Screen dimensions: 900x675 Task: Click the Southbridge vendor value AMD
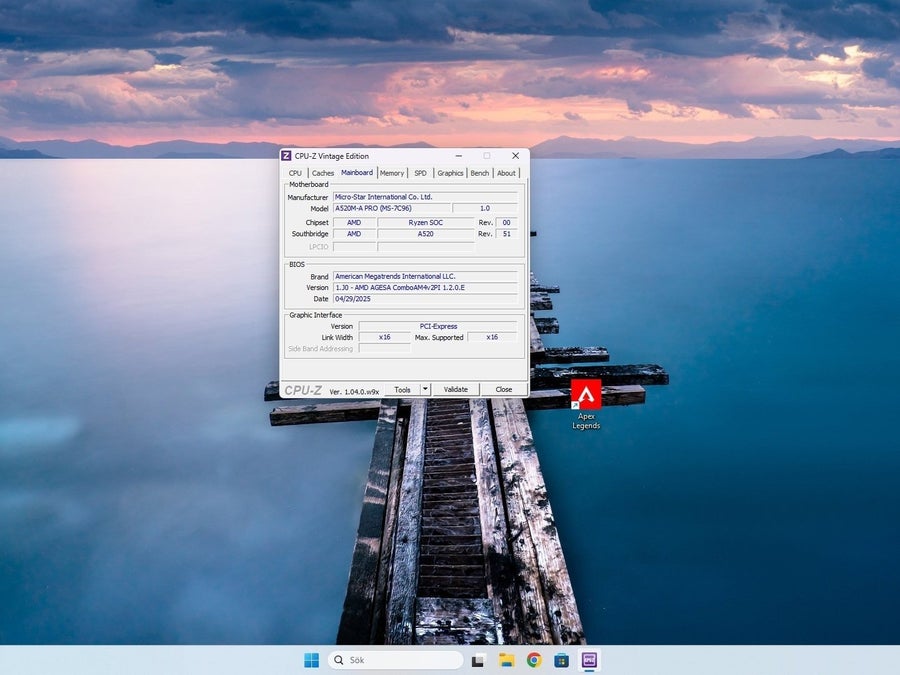tap(354, 234)
